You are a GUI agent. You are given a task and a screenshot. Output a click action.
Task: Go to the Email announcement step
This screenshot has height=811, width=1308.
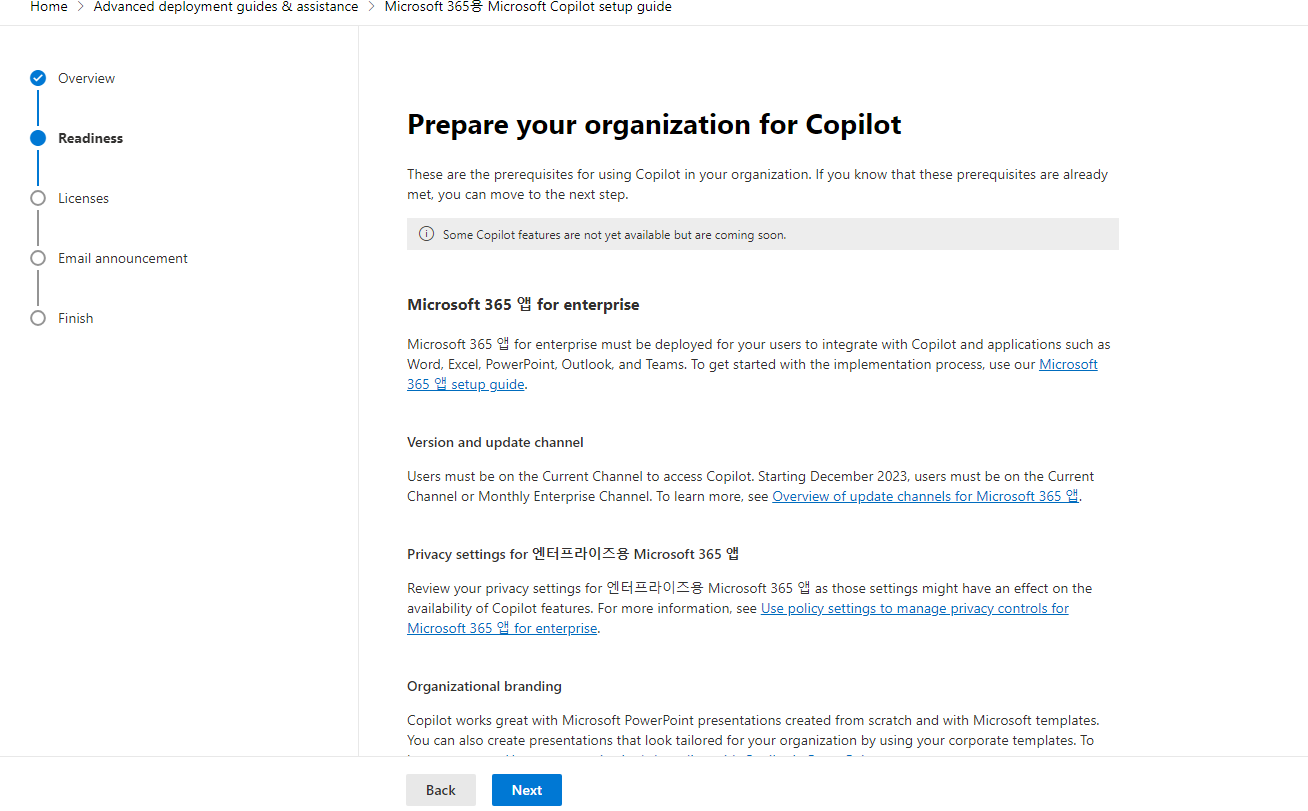point(123,258)
